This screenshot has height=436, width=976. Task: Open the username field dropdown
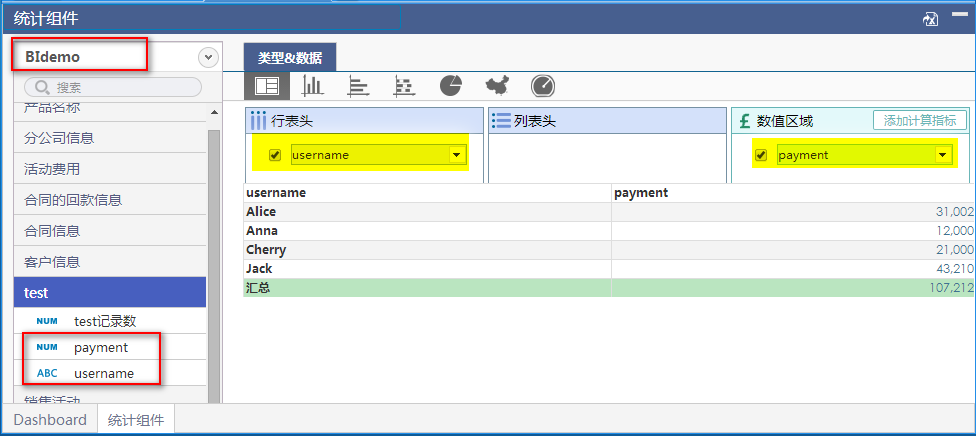click(x=457, y=155)
